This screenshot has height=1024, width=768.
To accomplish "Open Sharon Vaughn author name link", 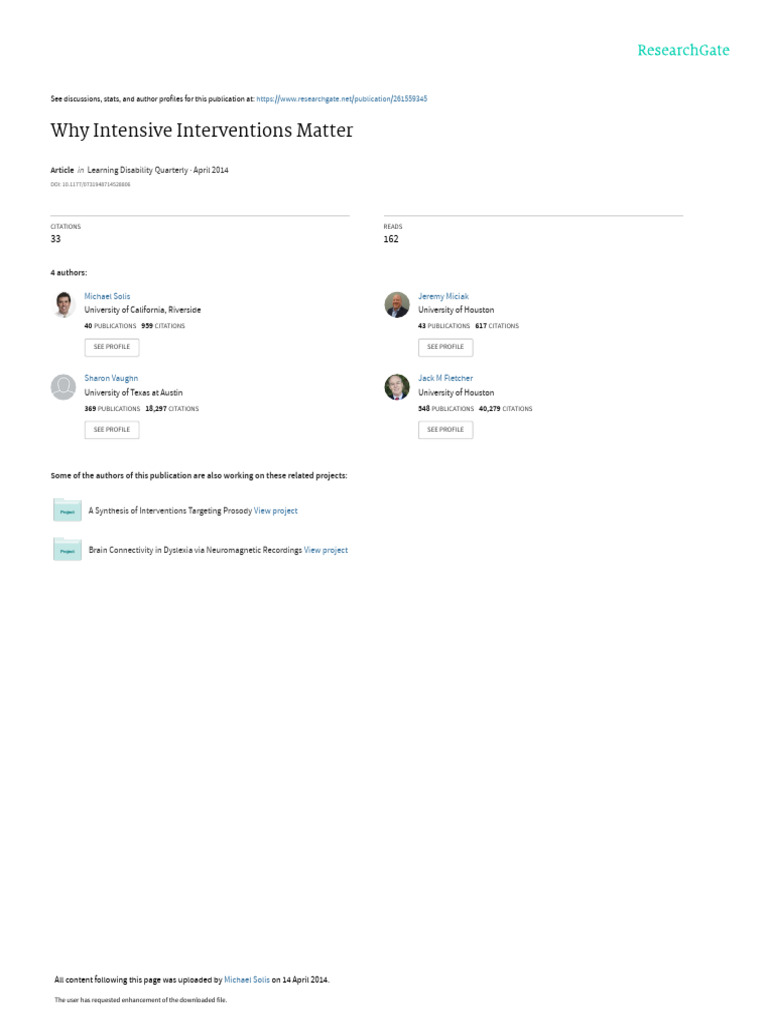I will pyautogui.click(x=111, y=378).
